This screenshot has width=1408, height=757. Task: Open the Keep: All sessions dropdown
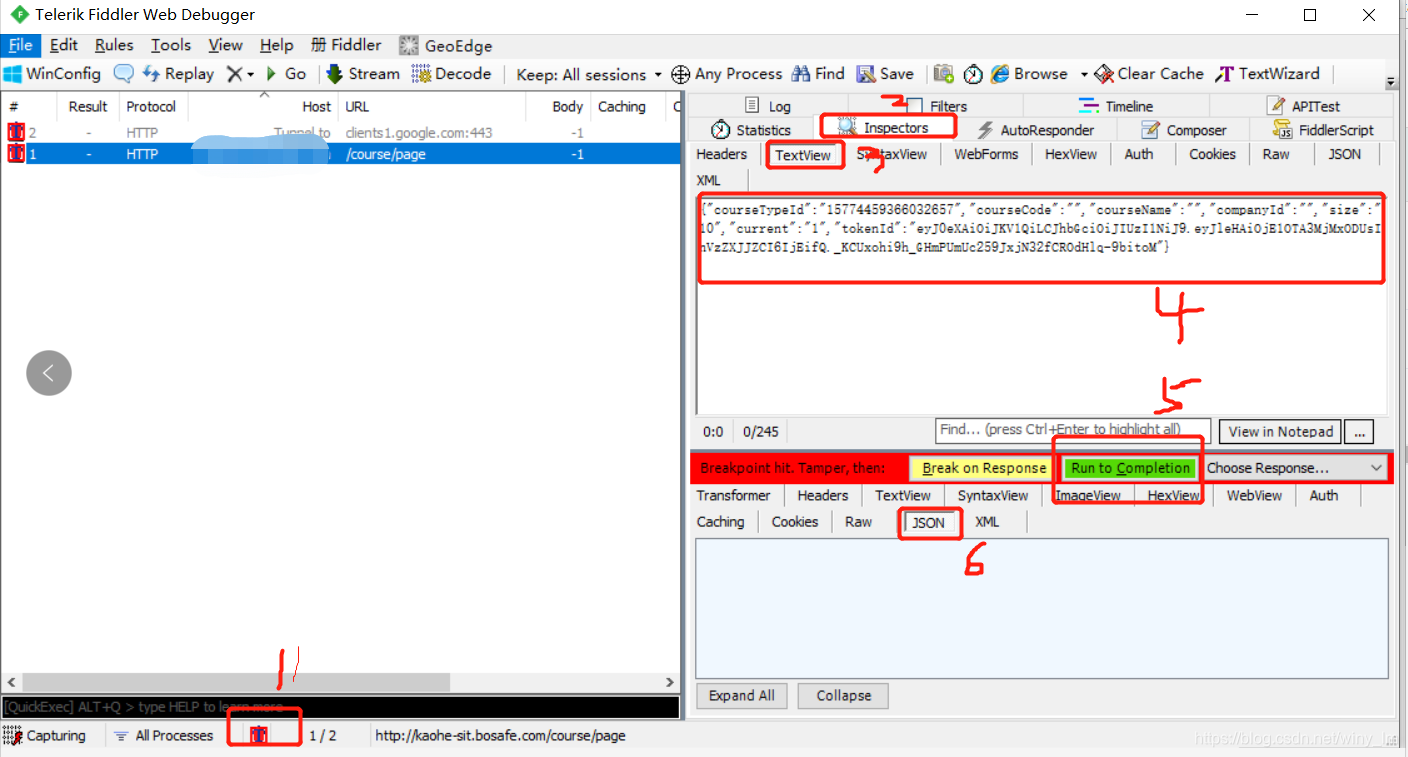click(589, 74)
